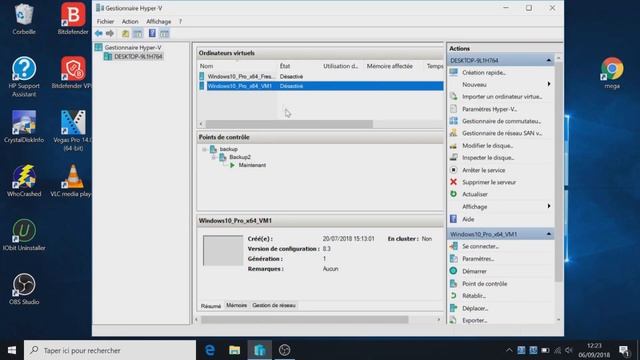This screenshot has width=640, height=360.
Task: Click Déplacer action
Action: point(475,308)
